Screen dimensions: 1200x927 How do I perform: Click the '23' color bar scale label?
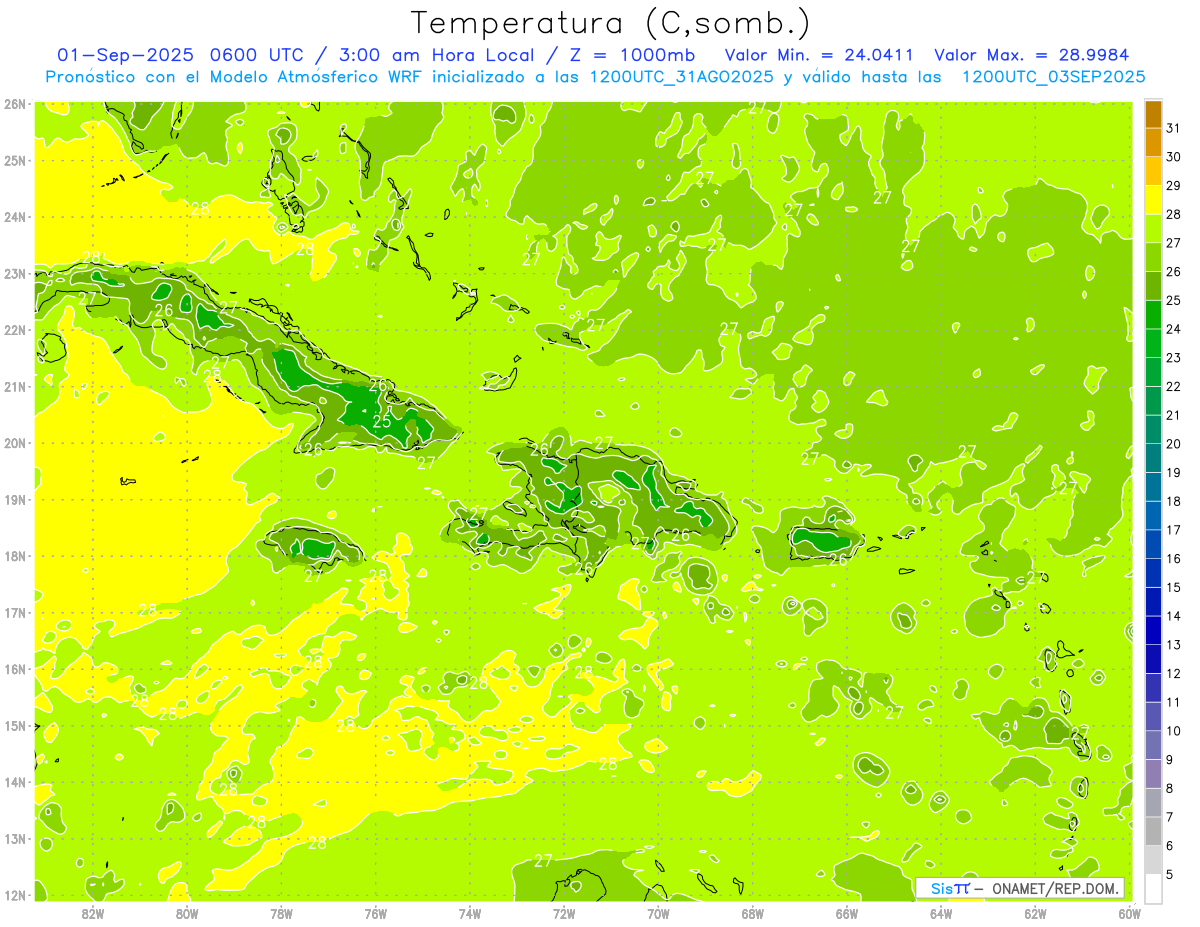pos(1174,358)
